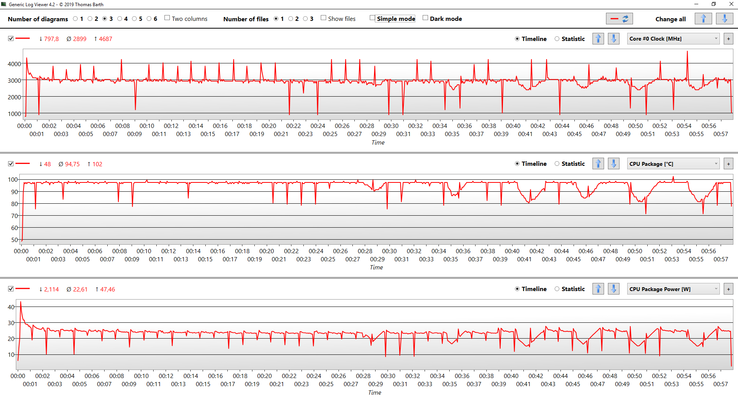
Task: Open the CPU Package [°C] dropdown
Action: [x=673, y=163]
